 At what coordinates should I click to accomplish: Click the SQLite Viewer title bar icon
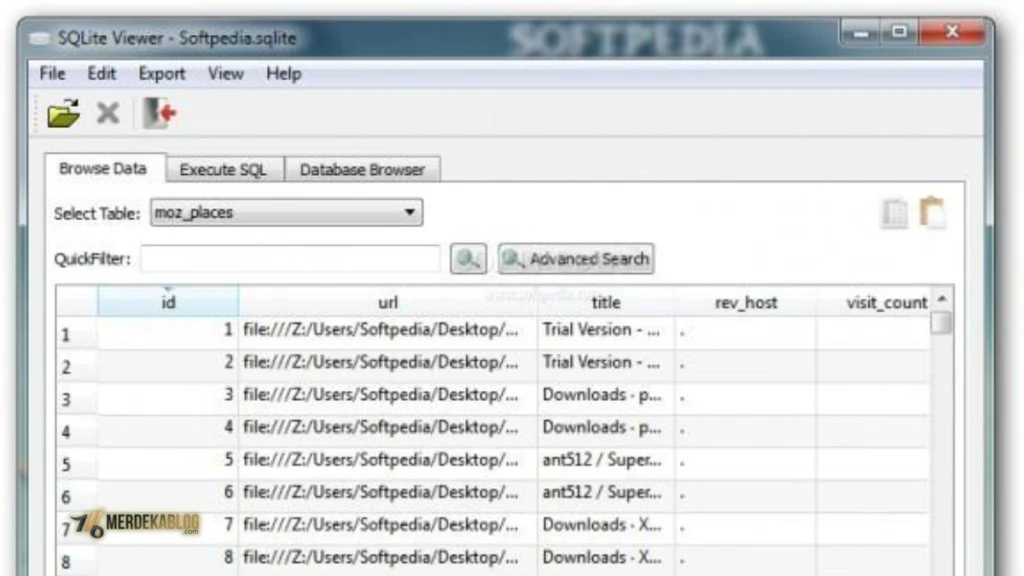39,39
